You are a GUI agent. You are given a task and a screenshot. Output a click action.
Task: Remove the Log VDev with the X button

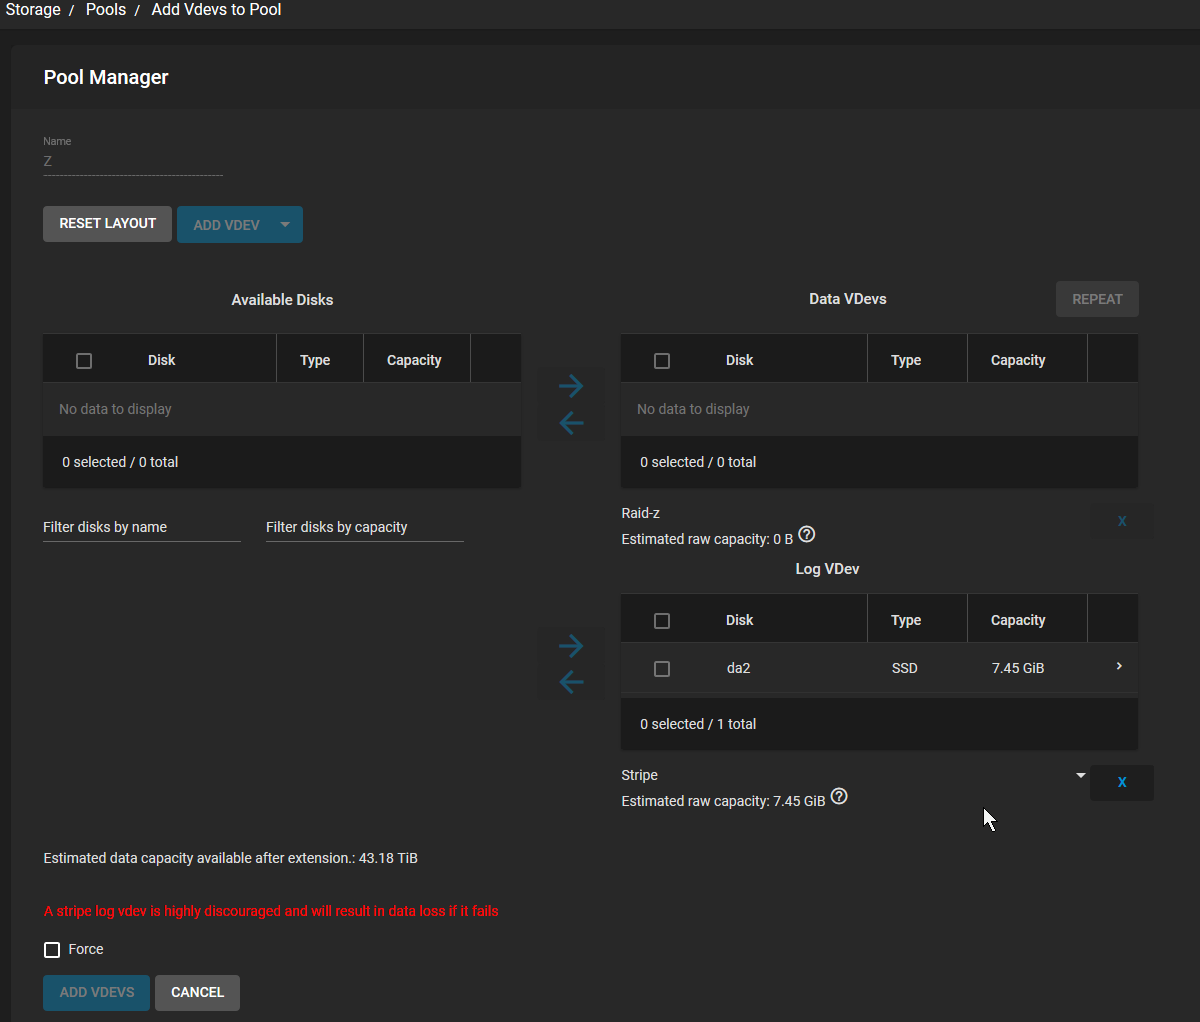point(1122,782)
